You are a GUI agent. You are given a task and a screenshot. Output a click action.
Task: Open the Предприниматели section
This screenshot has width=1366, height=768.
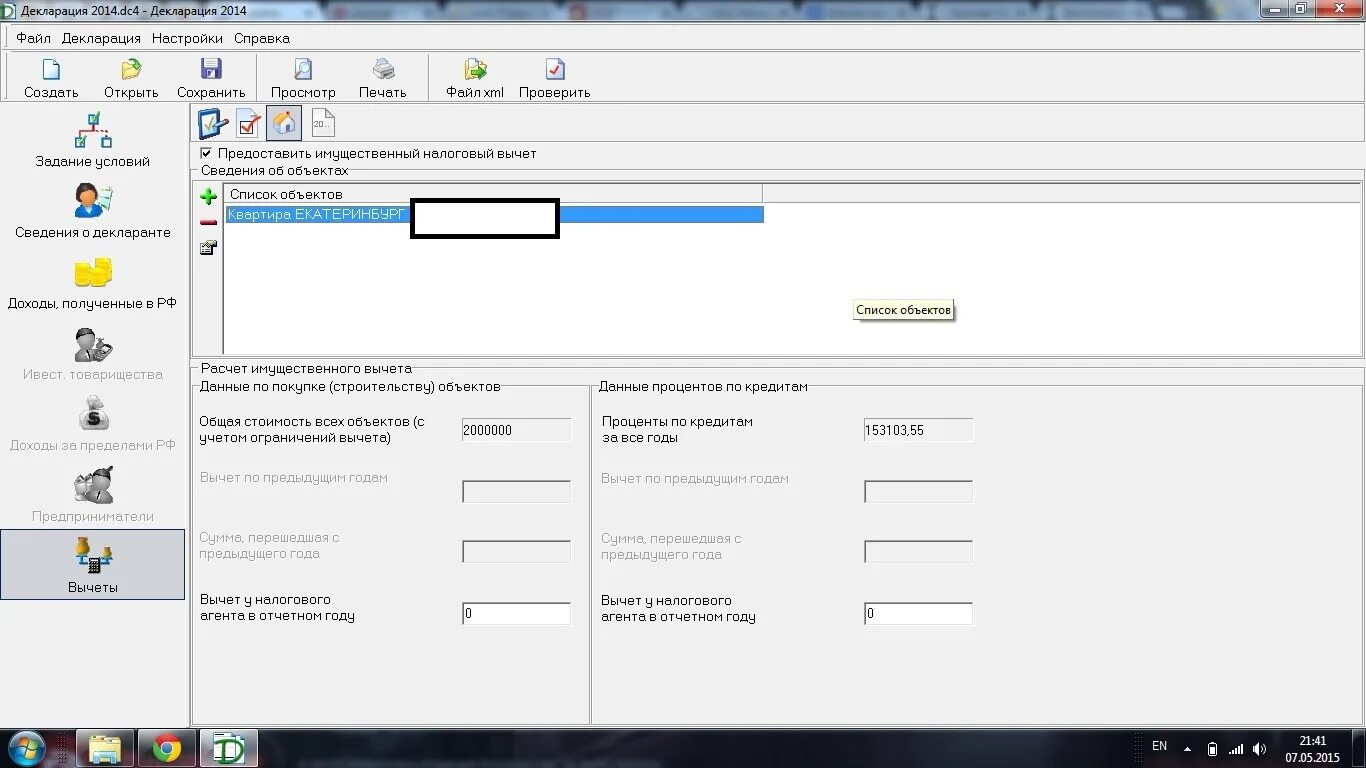pos(93,495)
